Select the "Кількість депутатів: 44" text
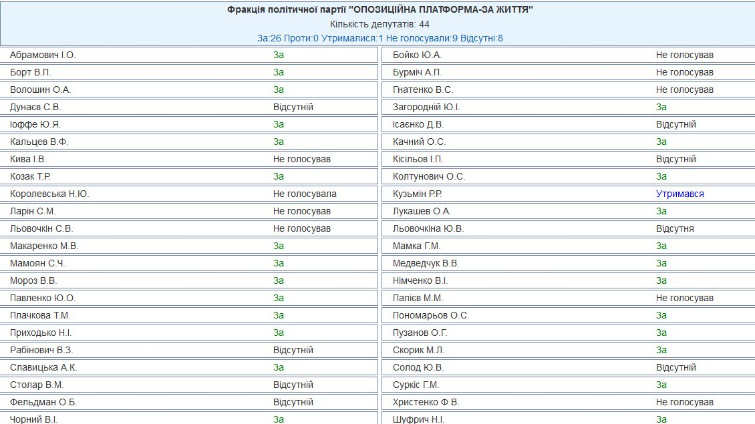The height and width of the screenshot is (424, 755). point(379,23)
